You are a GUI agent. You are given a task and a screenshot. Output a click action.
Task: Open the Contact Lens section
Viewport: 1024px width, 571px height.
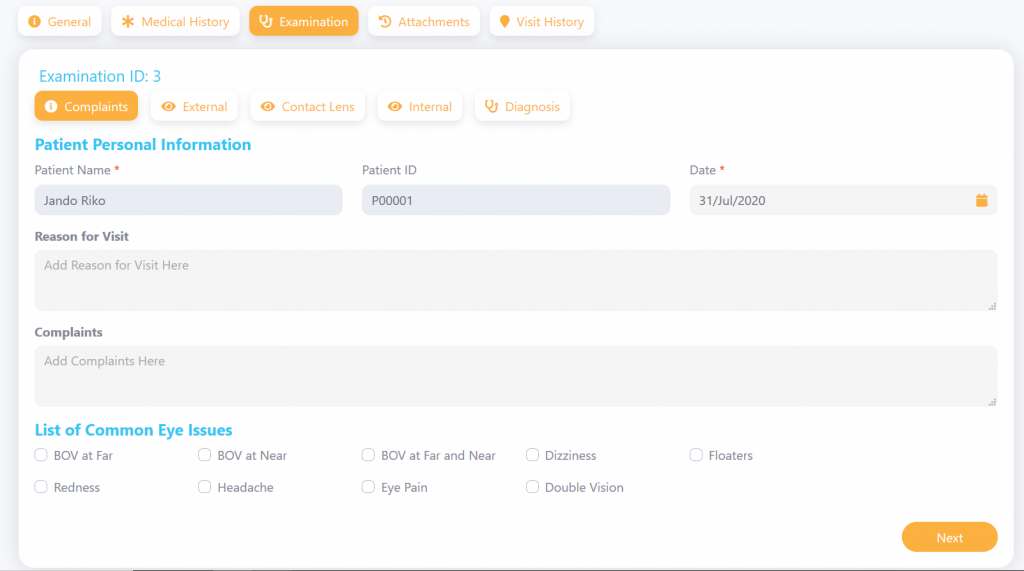point(308,106)
